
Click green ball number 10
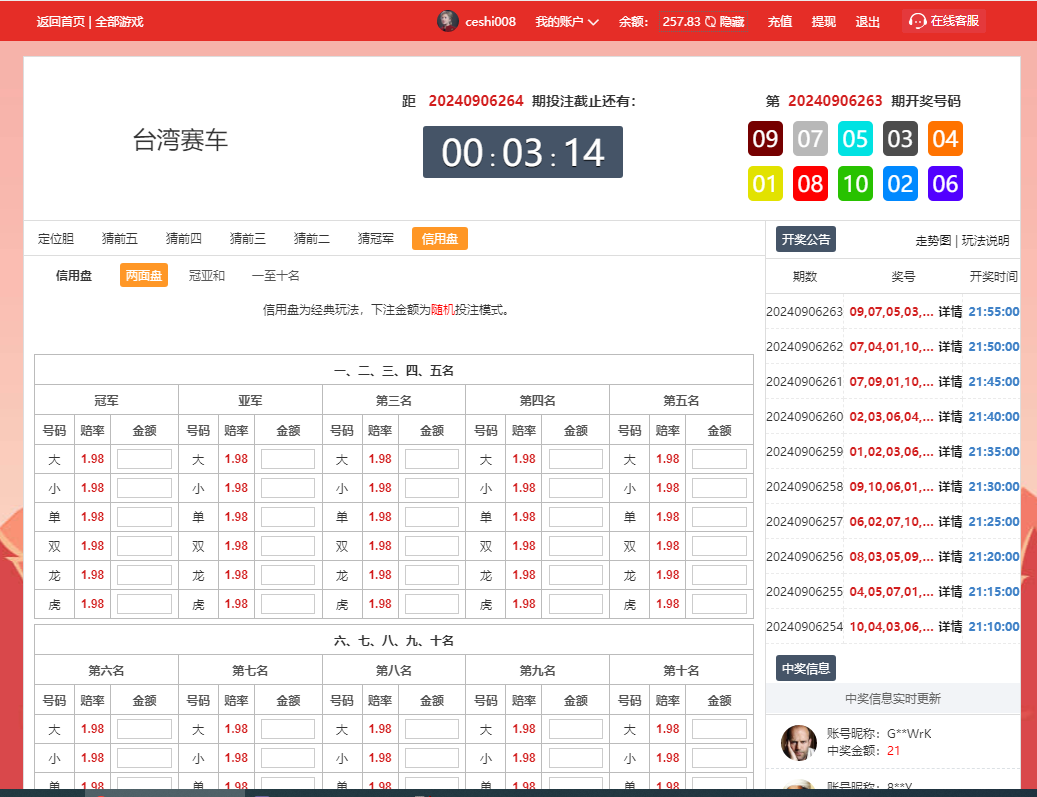click(x=855, y=183)
